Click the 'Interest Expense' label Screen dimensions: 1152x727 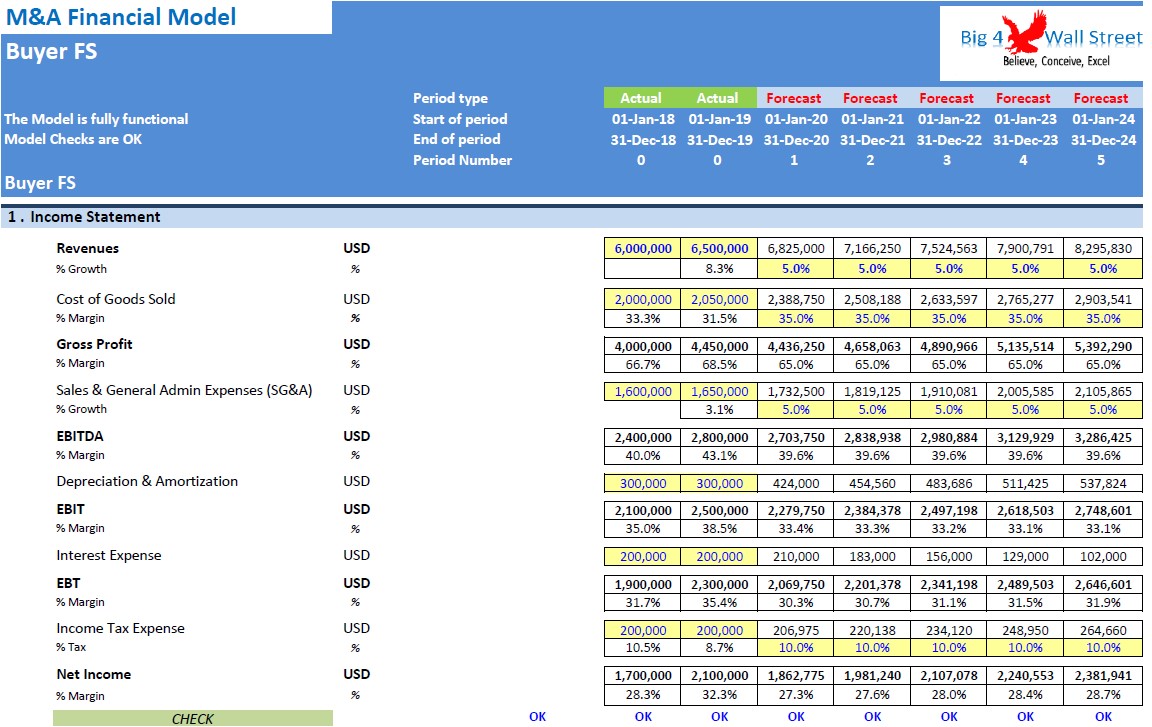click(x=109, y=555)
